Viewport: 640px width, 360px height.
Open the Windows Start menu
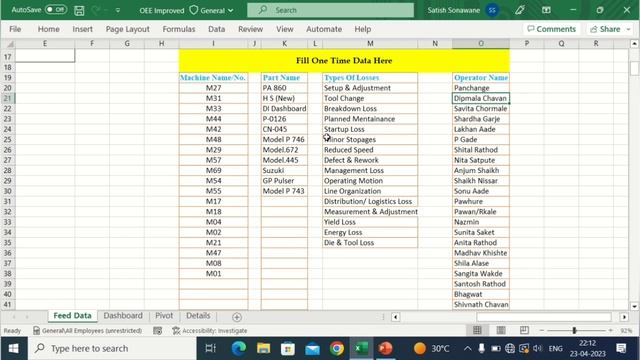click(13, 348)
